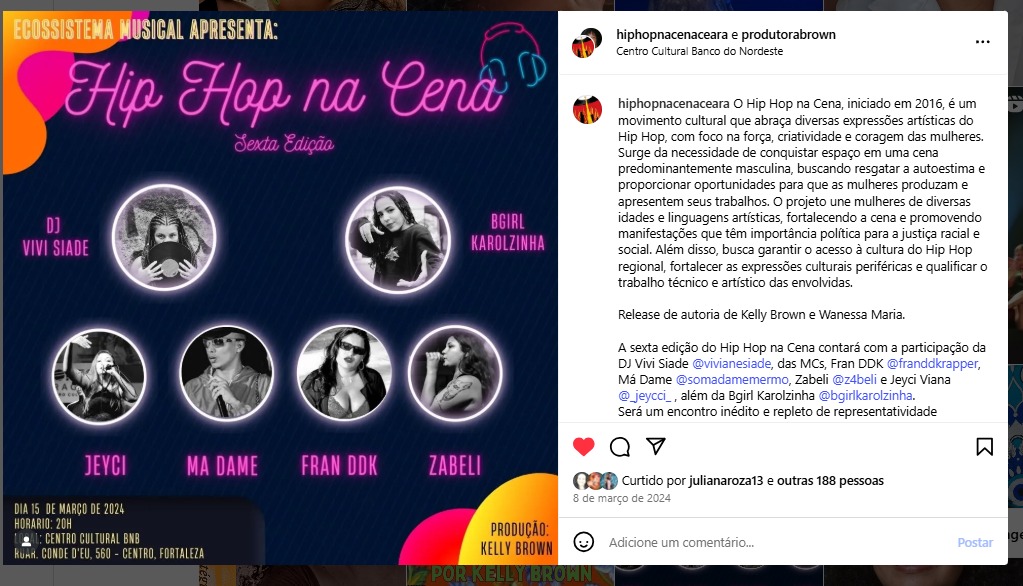Image resolution: width=1023 pixels, height=586 pixels.
Task: Click the @vivianesiade mention
Action: point(731,363)
